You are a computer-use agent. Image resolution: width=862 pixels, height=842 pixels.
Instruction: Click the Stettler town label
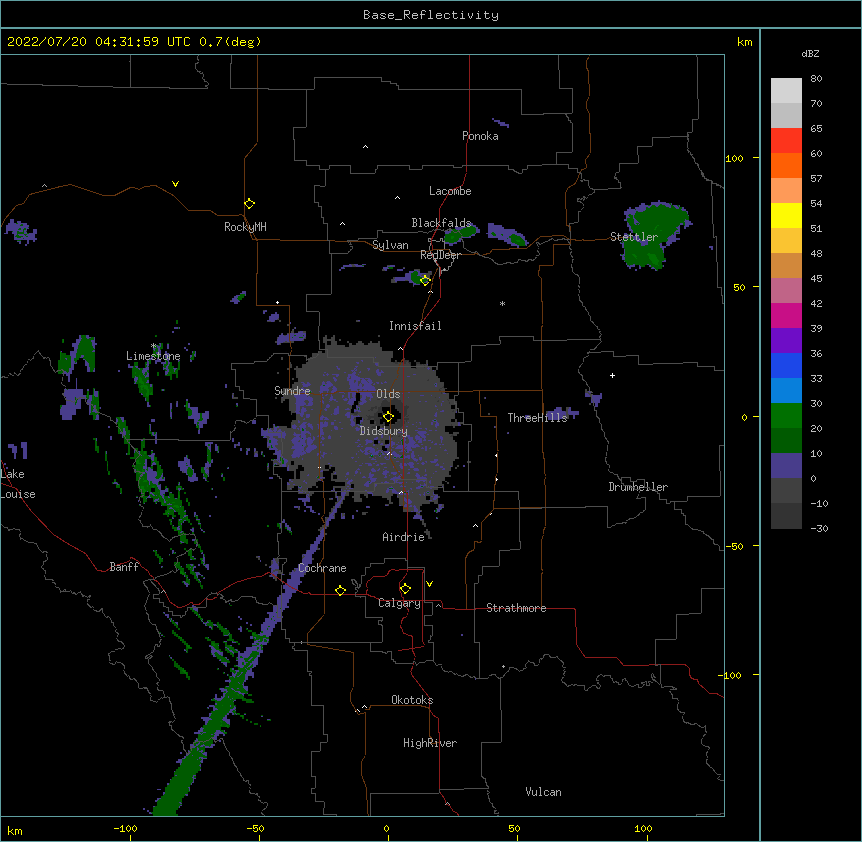(x=634, y=237)
